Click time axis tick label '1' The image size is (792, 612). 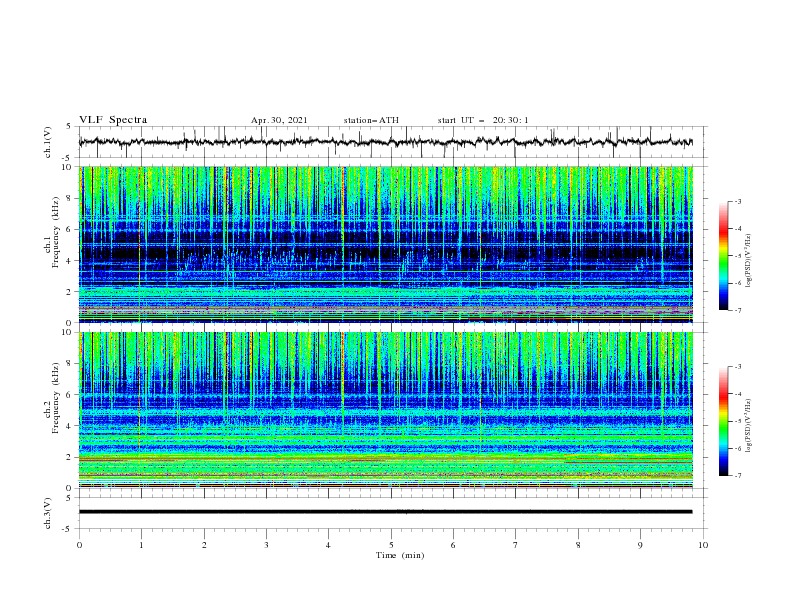click(141, 545)
